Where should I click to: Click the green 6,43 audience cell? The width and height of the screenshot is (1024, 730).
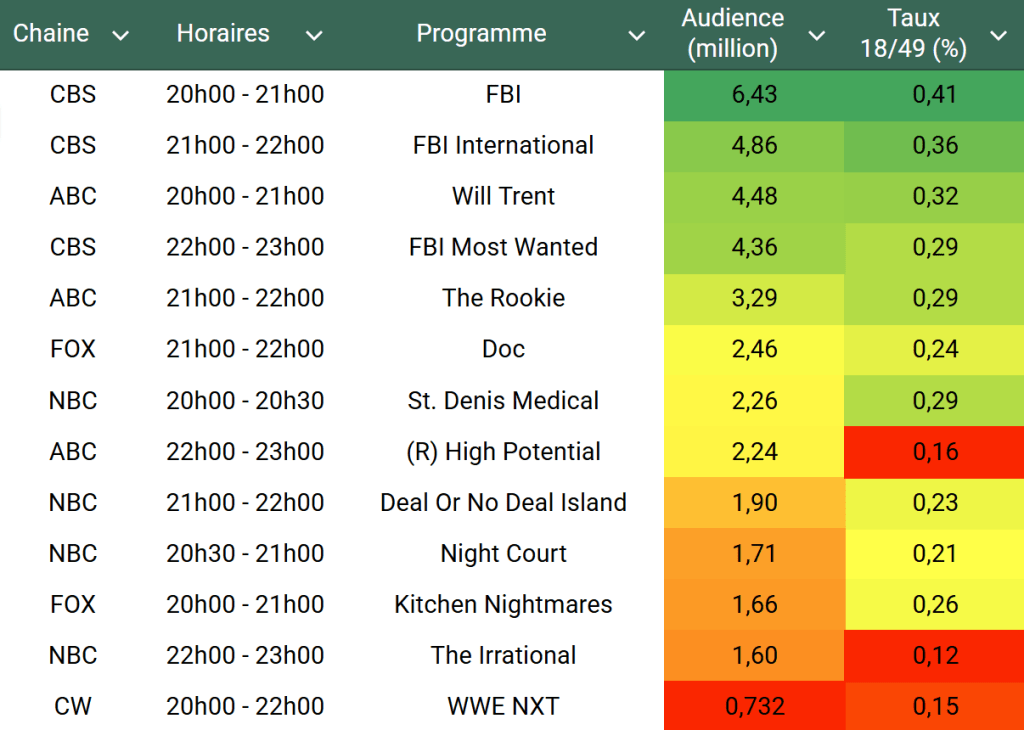(x=754, y=95)
